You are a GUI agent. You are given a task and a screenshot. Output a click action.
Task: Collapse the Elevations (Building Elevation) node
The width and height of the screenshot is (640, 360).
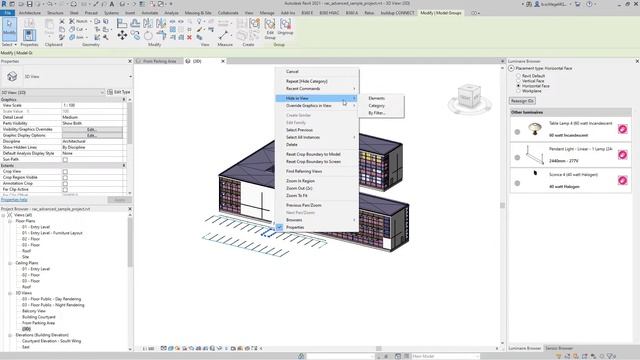(x=10, y=335)
